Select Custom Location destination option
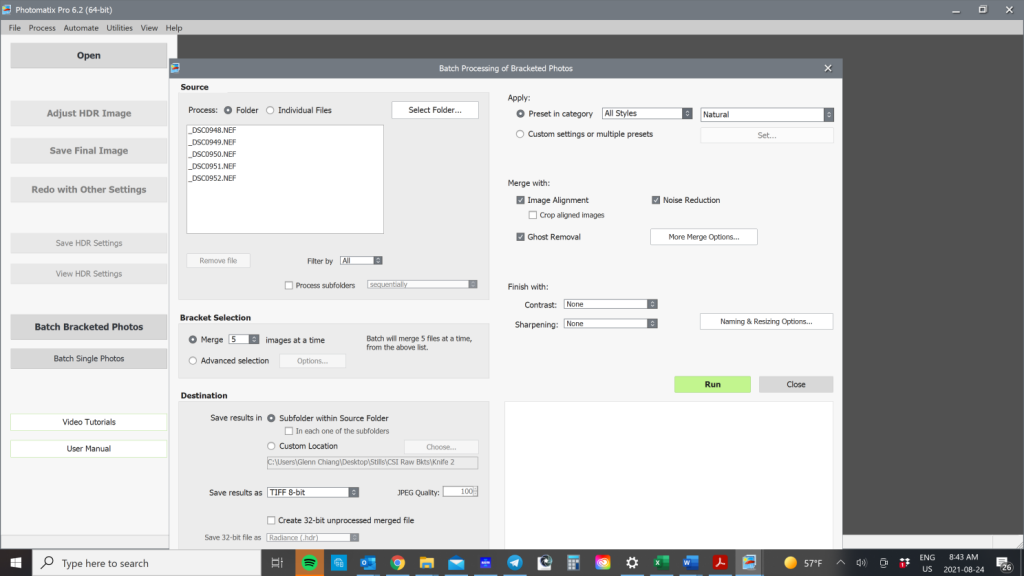1024x576 pixels. (271, 446)
